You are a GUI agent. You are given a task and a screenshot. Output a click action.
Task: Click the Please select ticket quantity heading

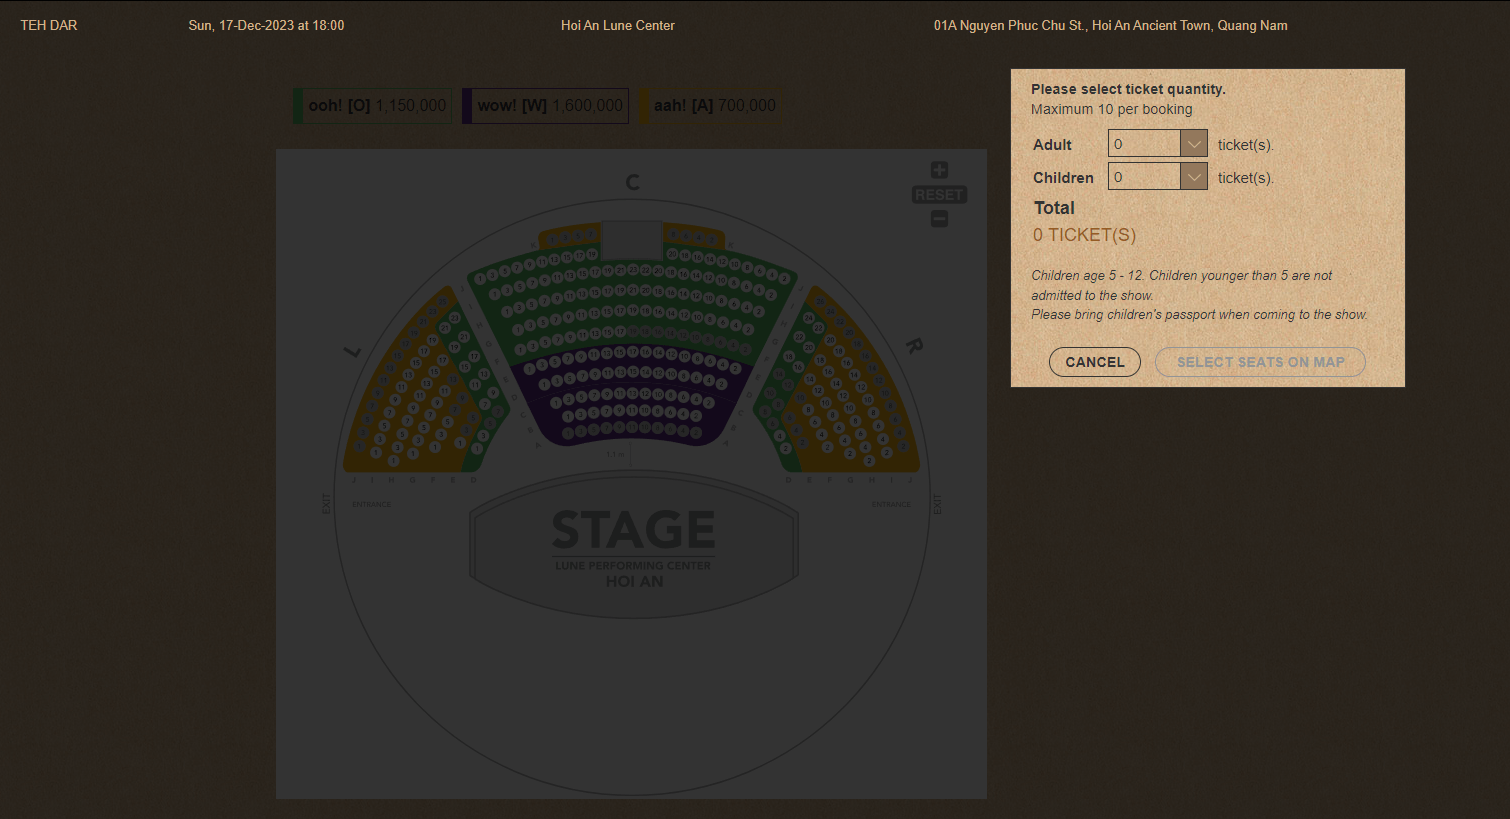(x=1128, y=89)
